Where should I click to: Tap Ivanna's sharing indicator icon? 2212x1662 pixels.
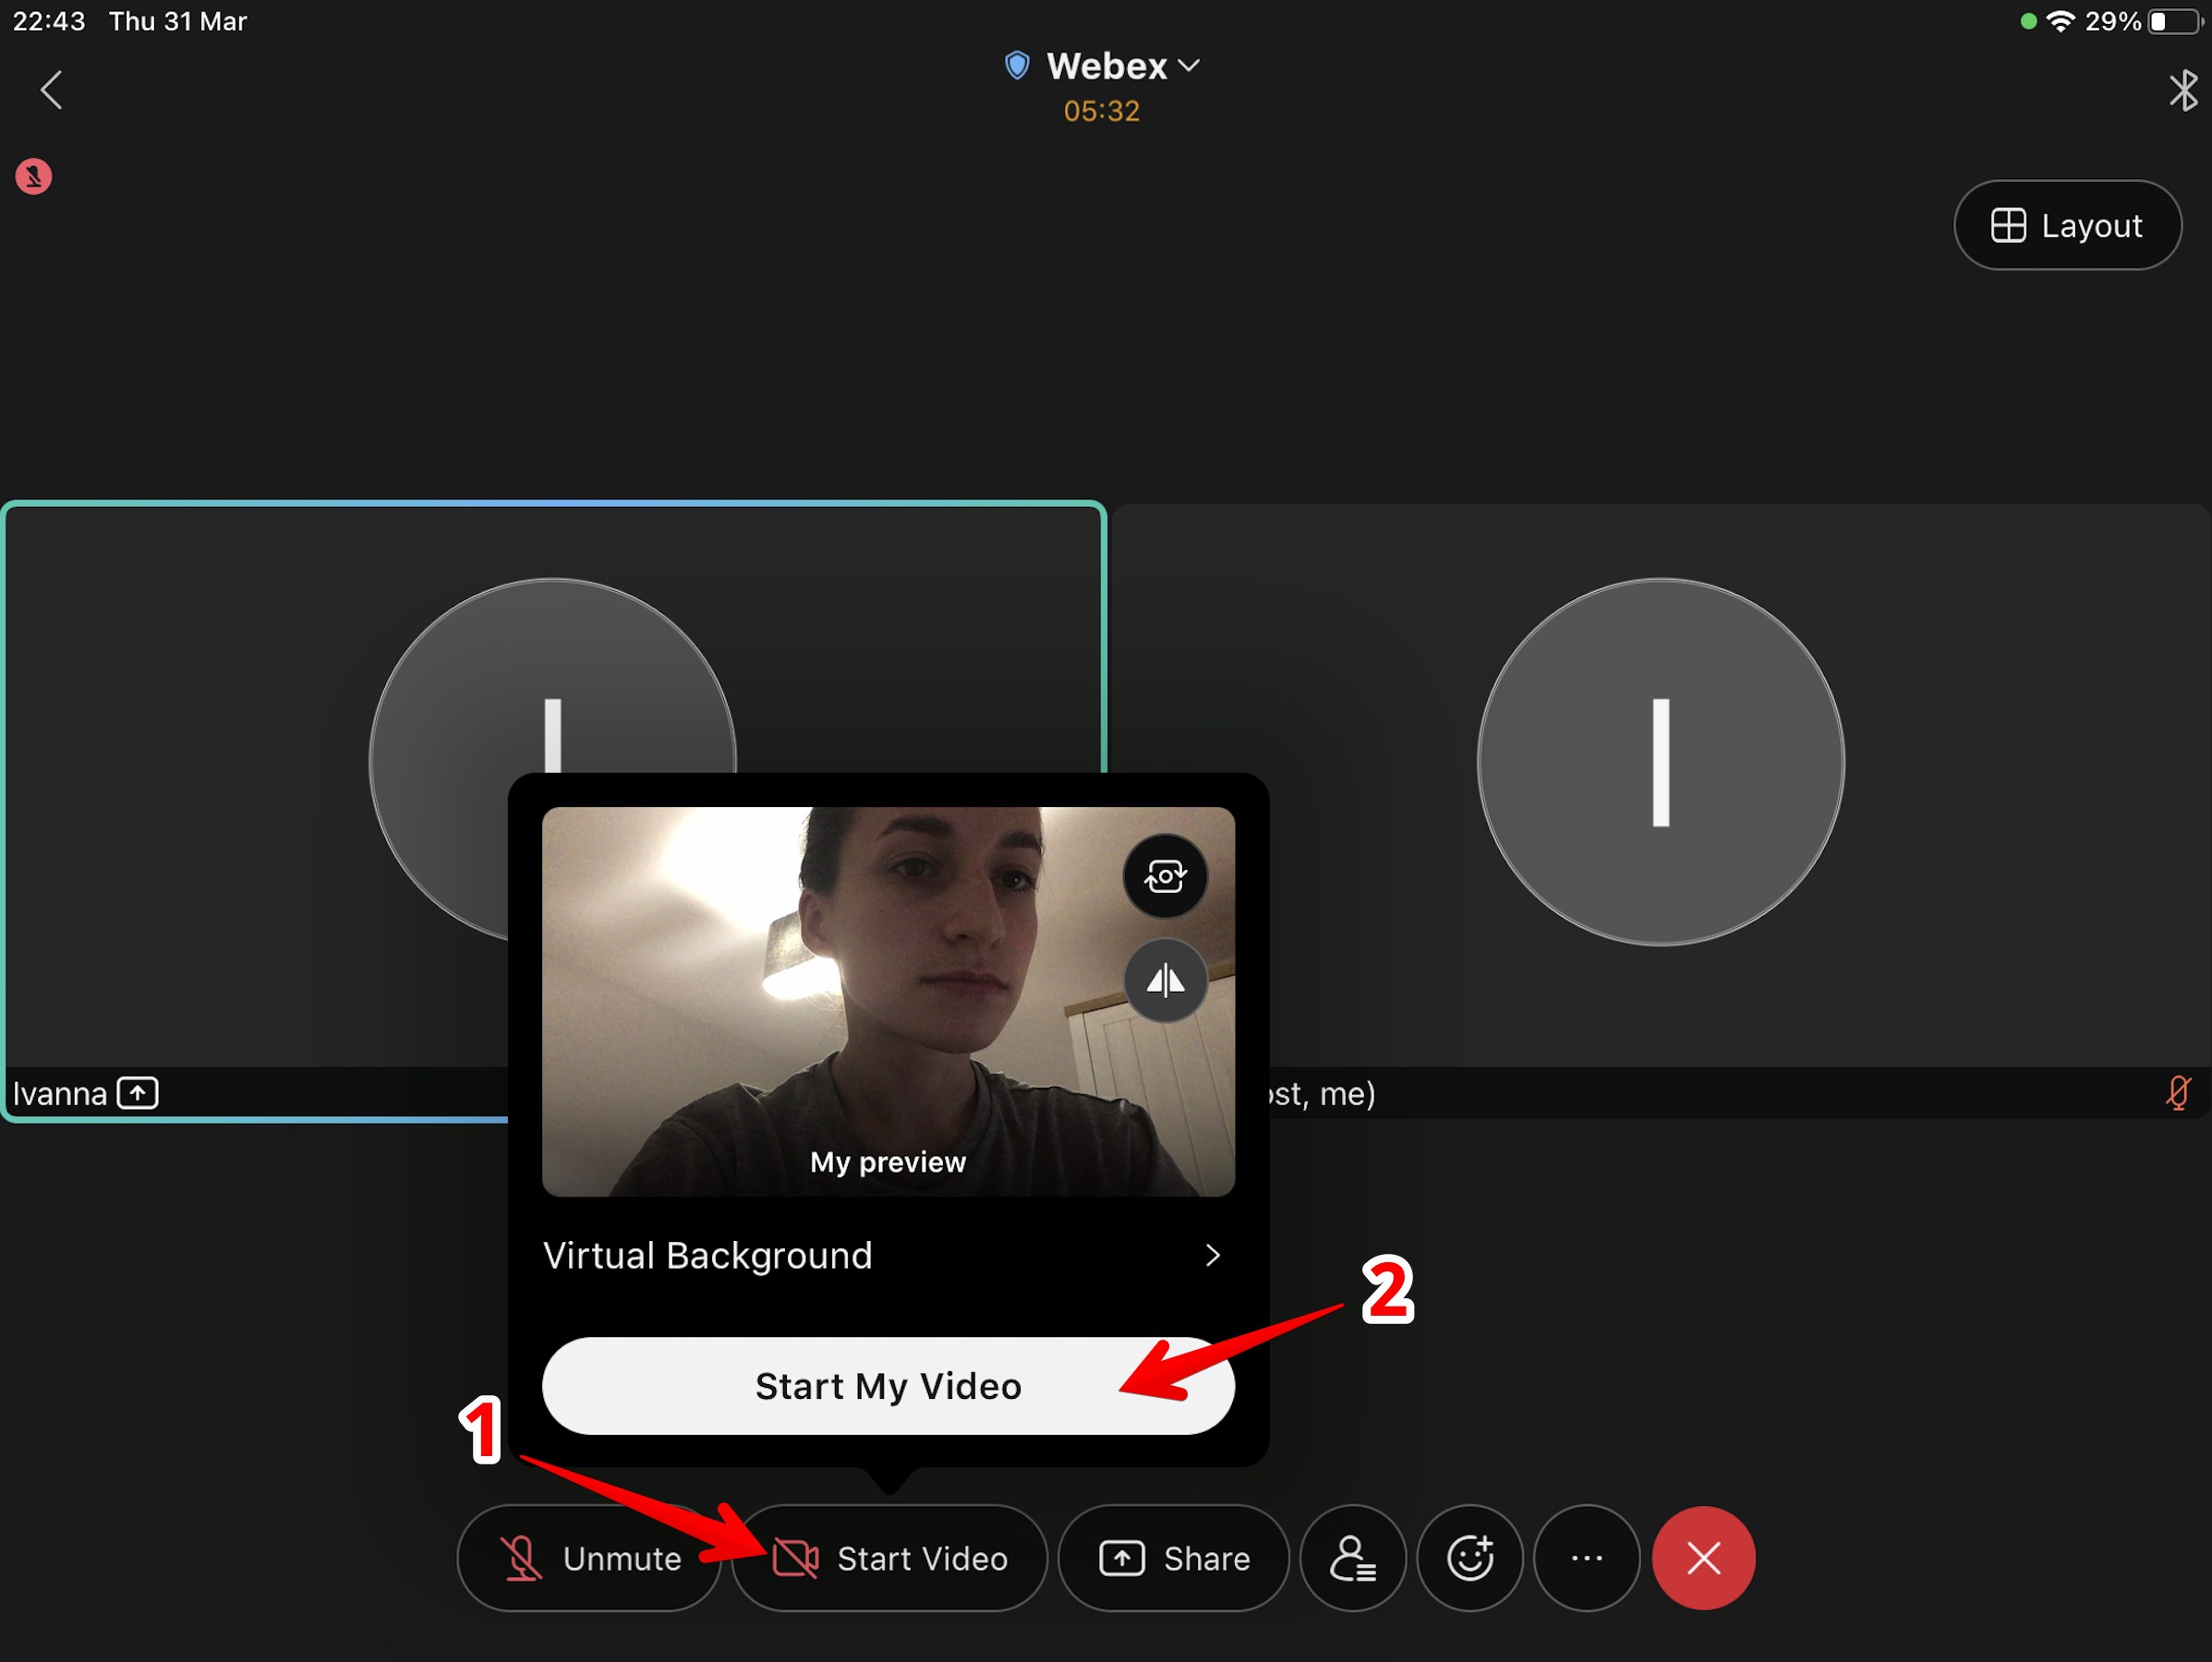pyautogui.click(x=138, y=1093)
